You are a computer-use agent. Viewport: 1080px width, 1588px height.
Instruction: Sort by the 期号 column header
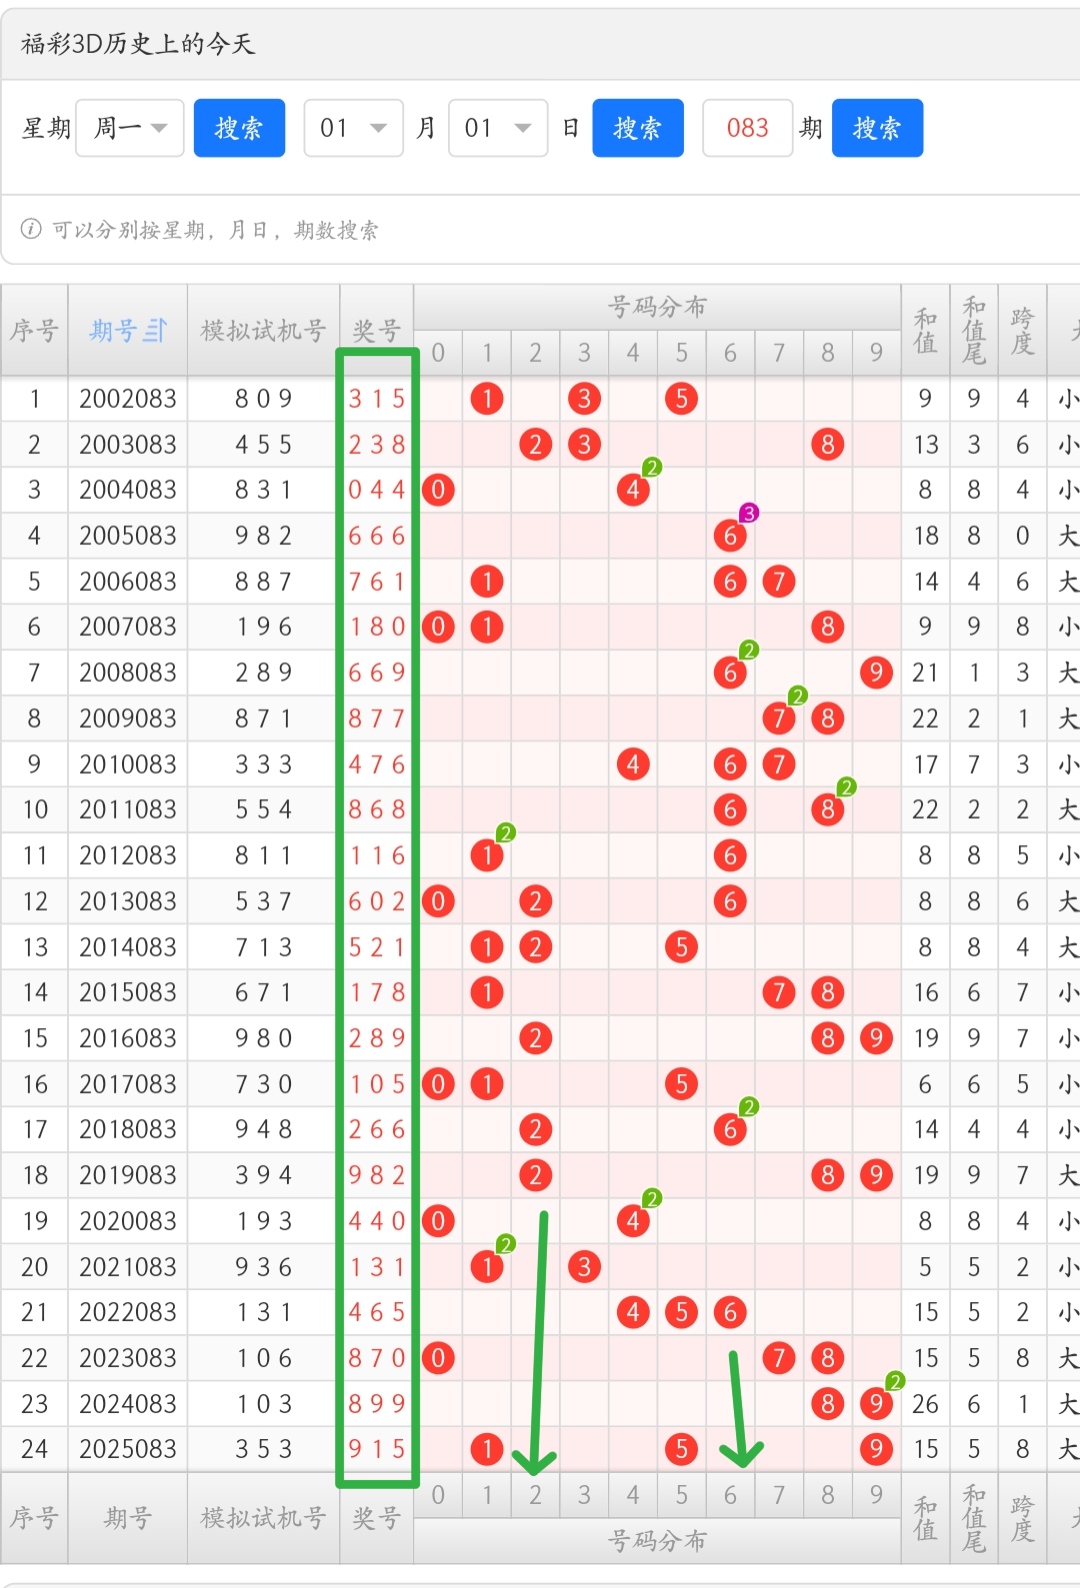[128, 330]
